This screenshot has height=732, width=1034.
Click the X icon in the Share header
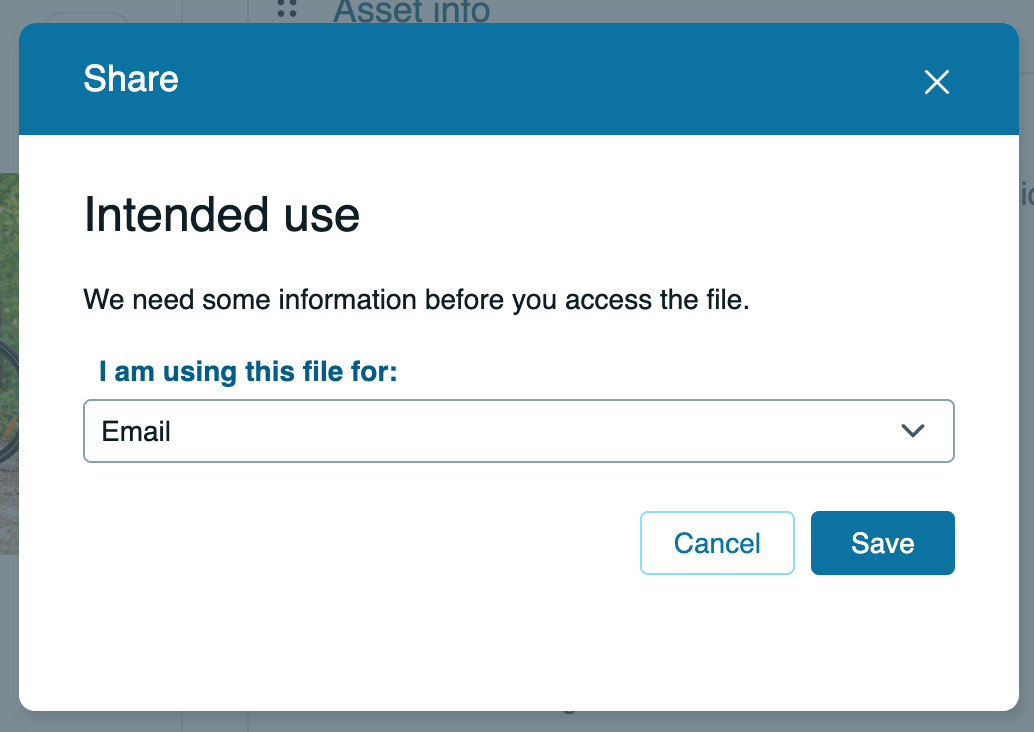pos(936,83)
